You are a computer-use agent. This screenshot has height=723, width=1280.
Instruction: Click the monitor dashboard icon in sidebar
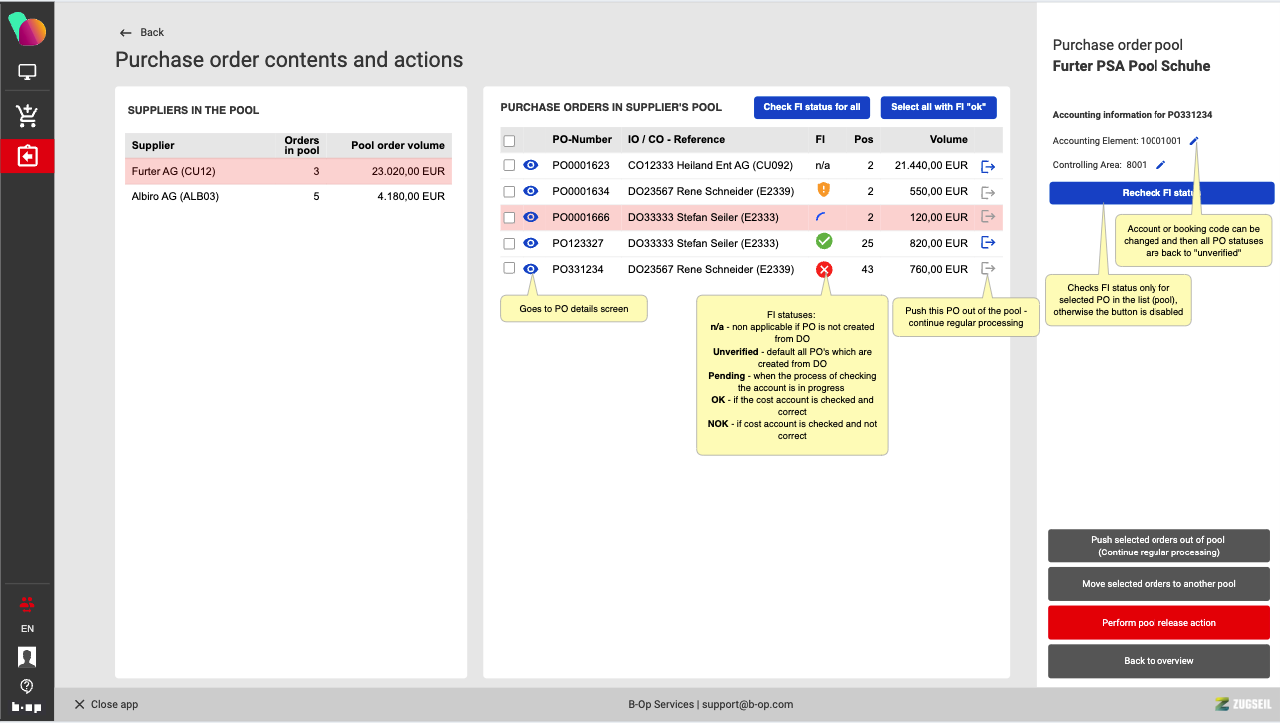[x=27, y=73]
